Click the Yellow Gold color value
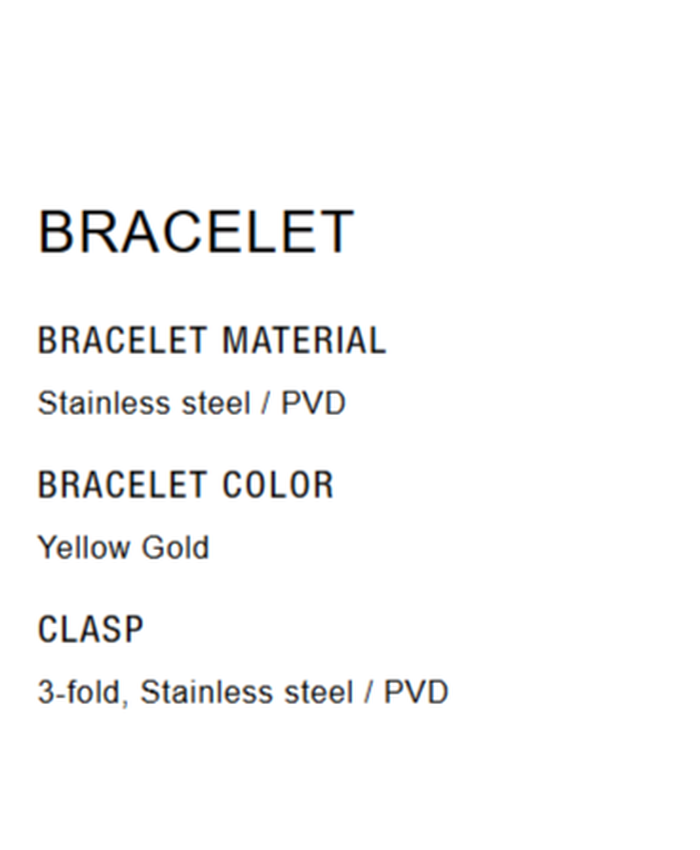The width and height of the screenshot is (700, 850). coord(123,548)
